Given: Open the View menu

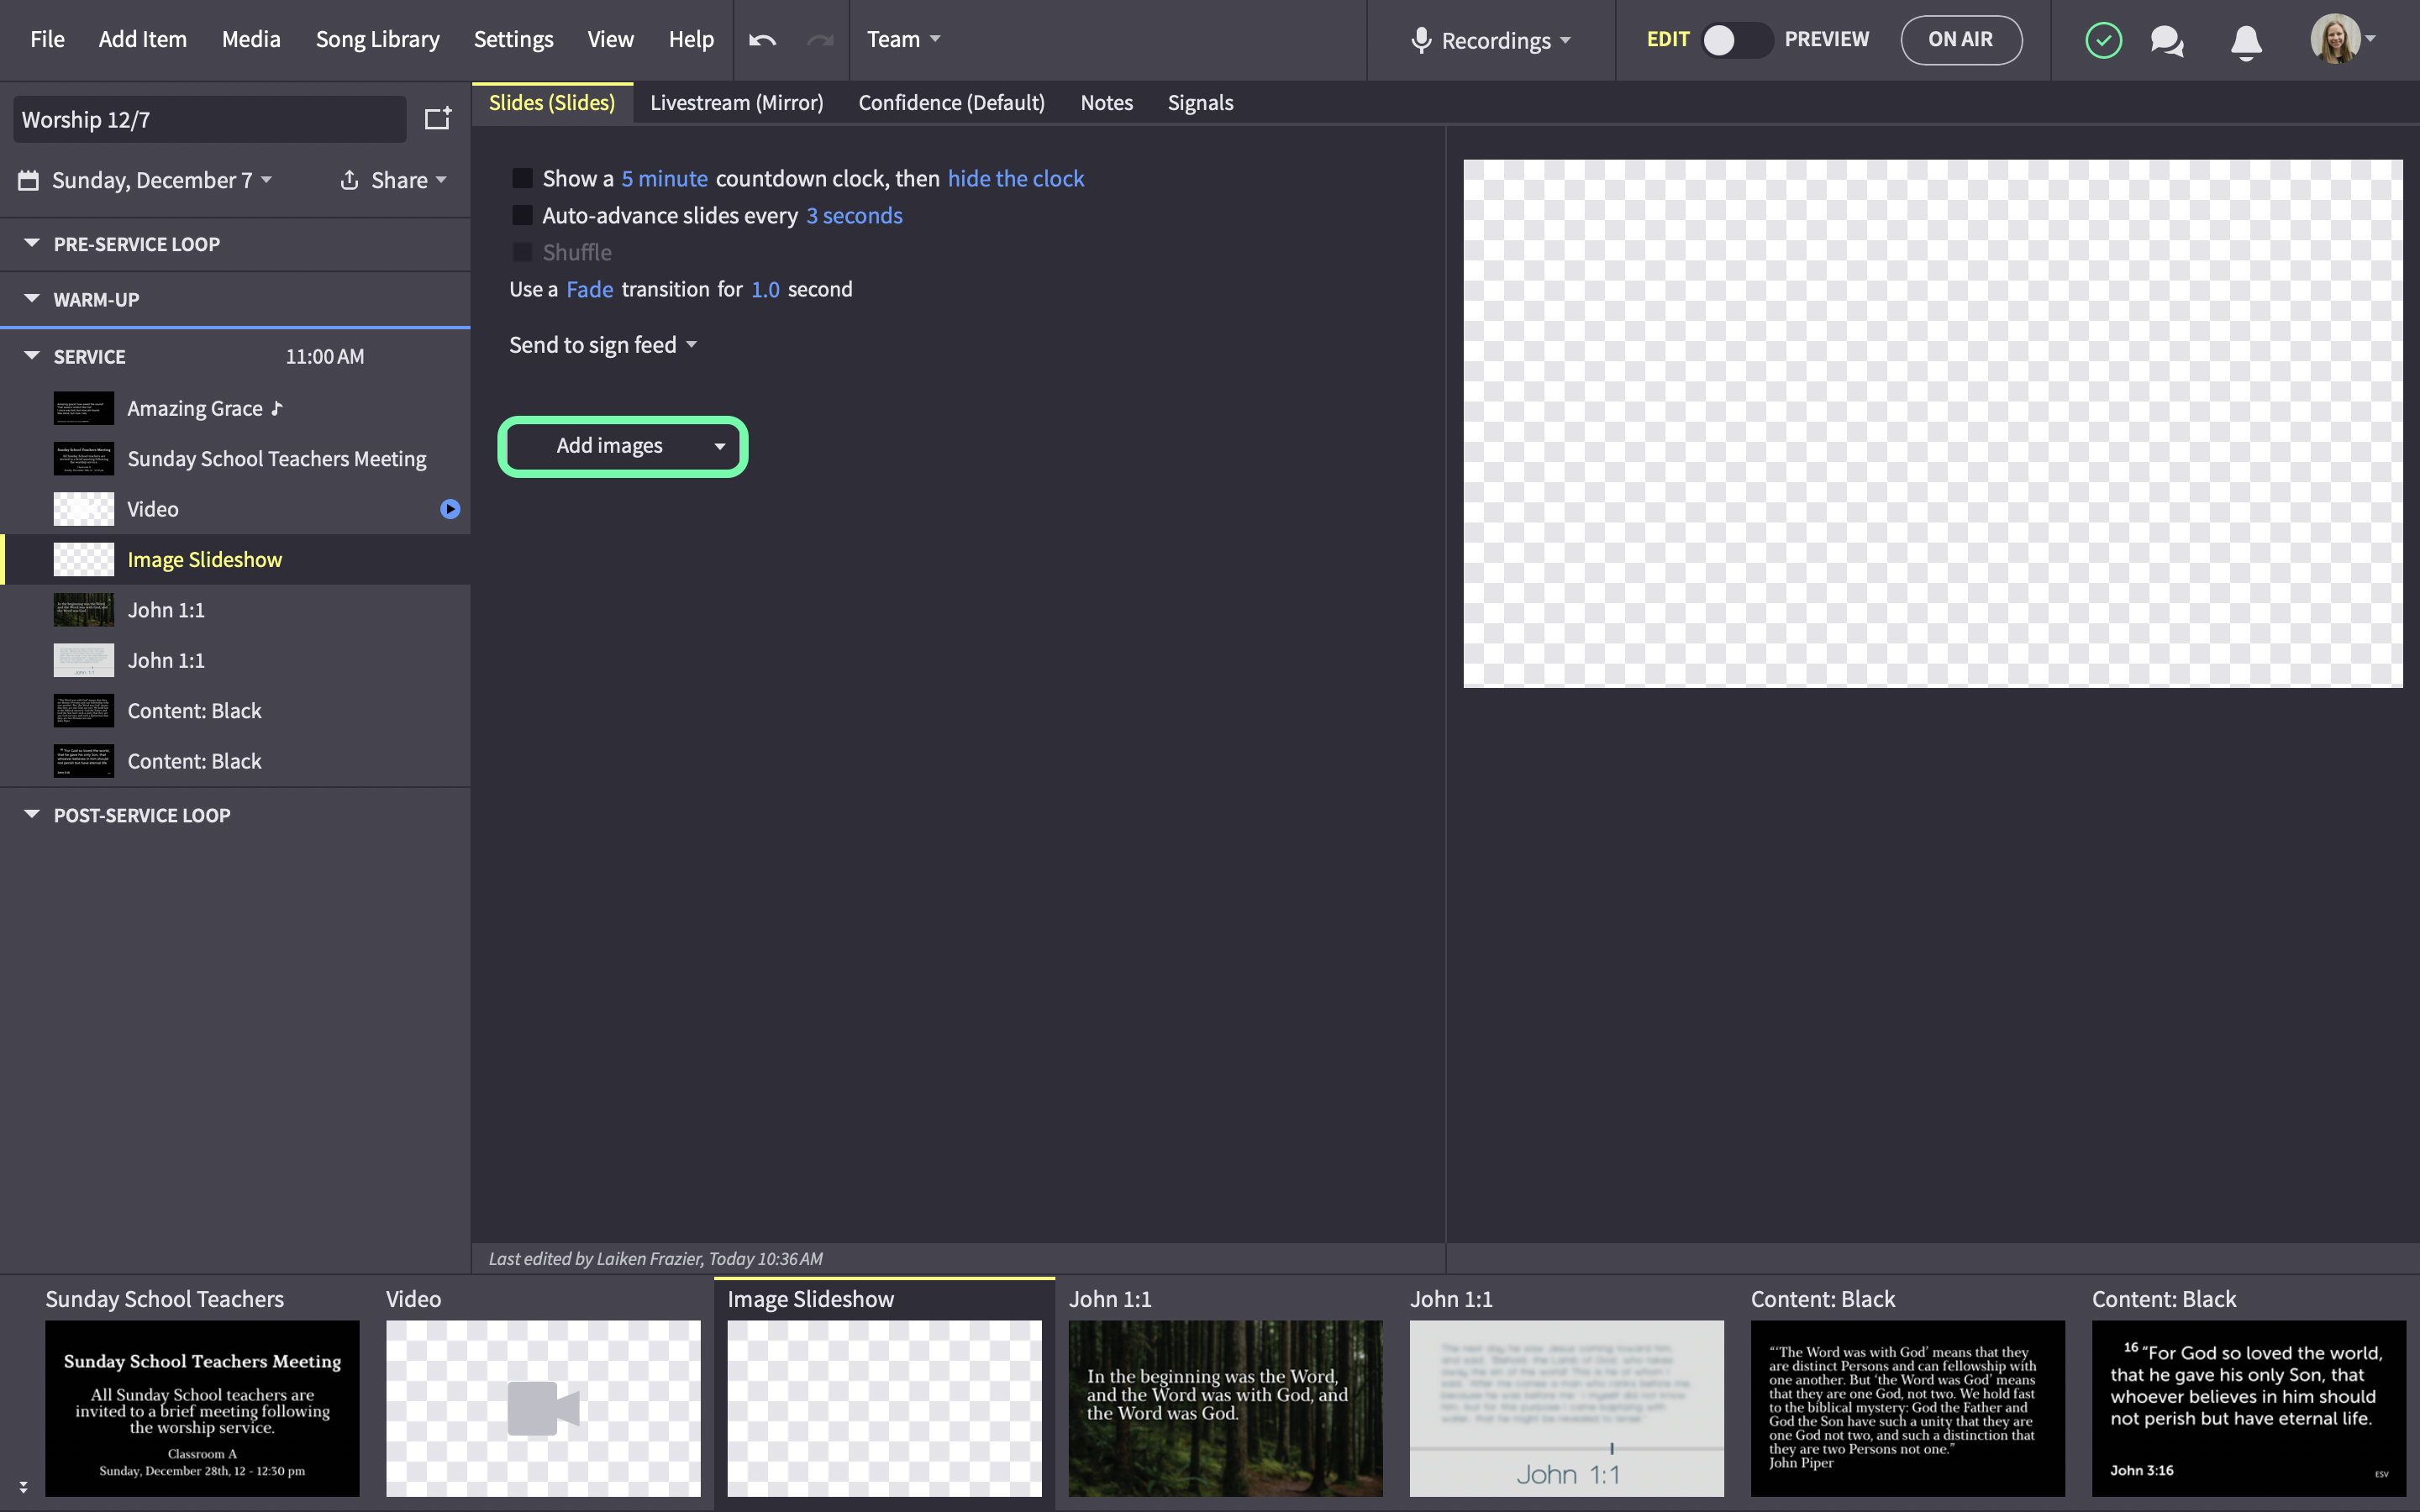Looking at the screenshot, I should tap(610, 39).
